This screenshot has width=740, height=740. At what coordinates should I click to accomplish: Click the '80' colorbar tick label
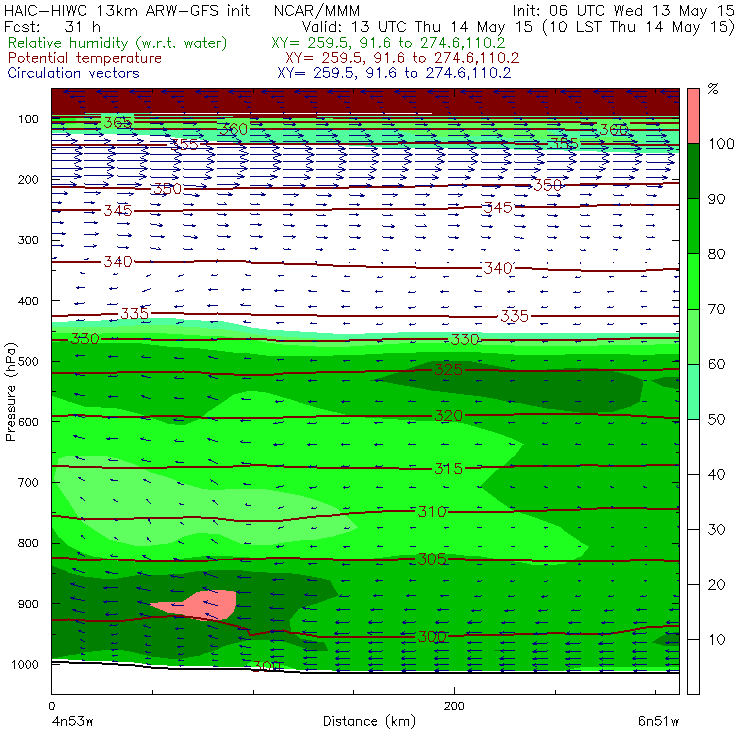coord(716,254)
